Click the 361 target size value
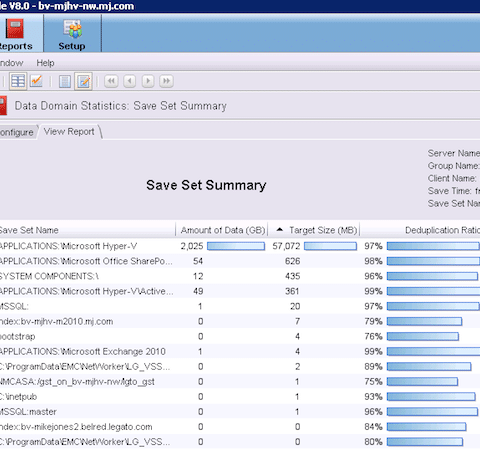Viewport: 480px width, 450px height. pos(292,291)
